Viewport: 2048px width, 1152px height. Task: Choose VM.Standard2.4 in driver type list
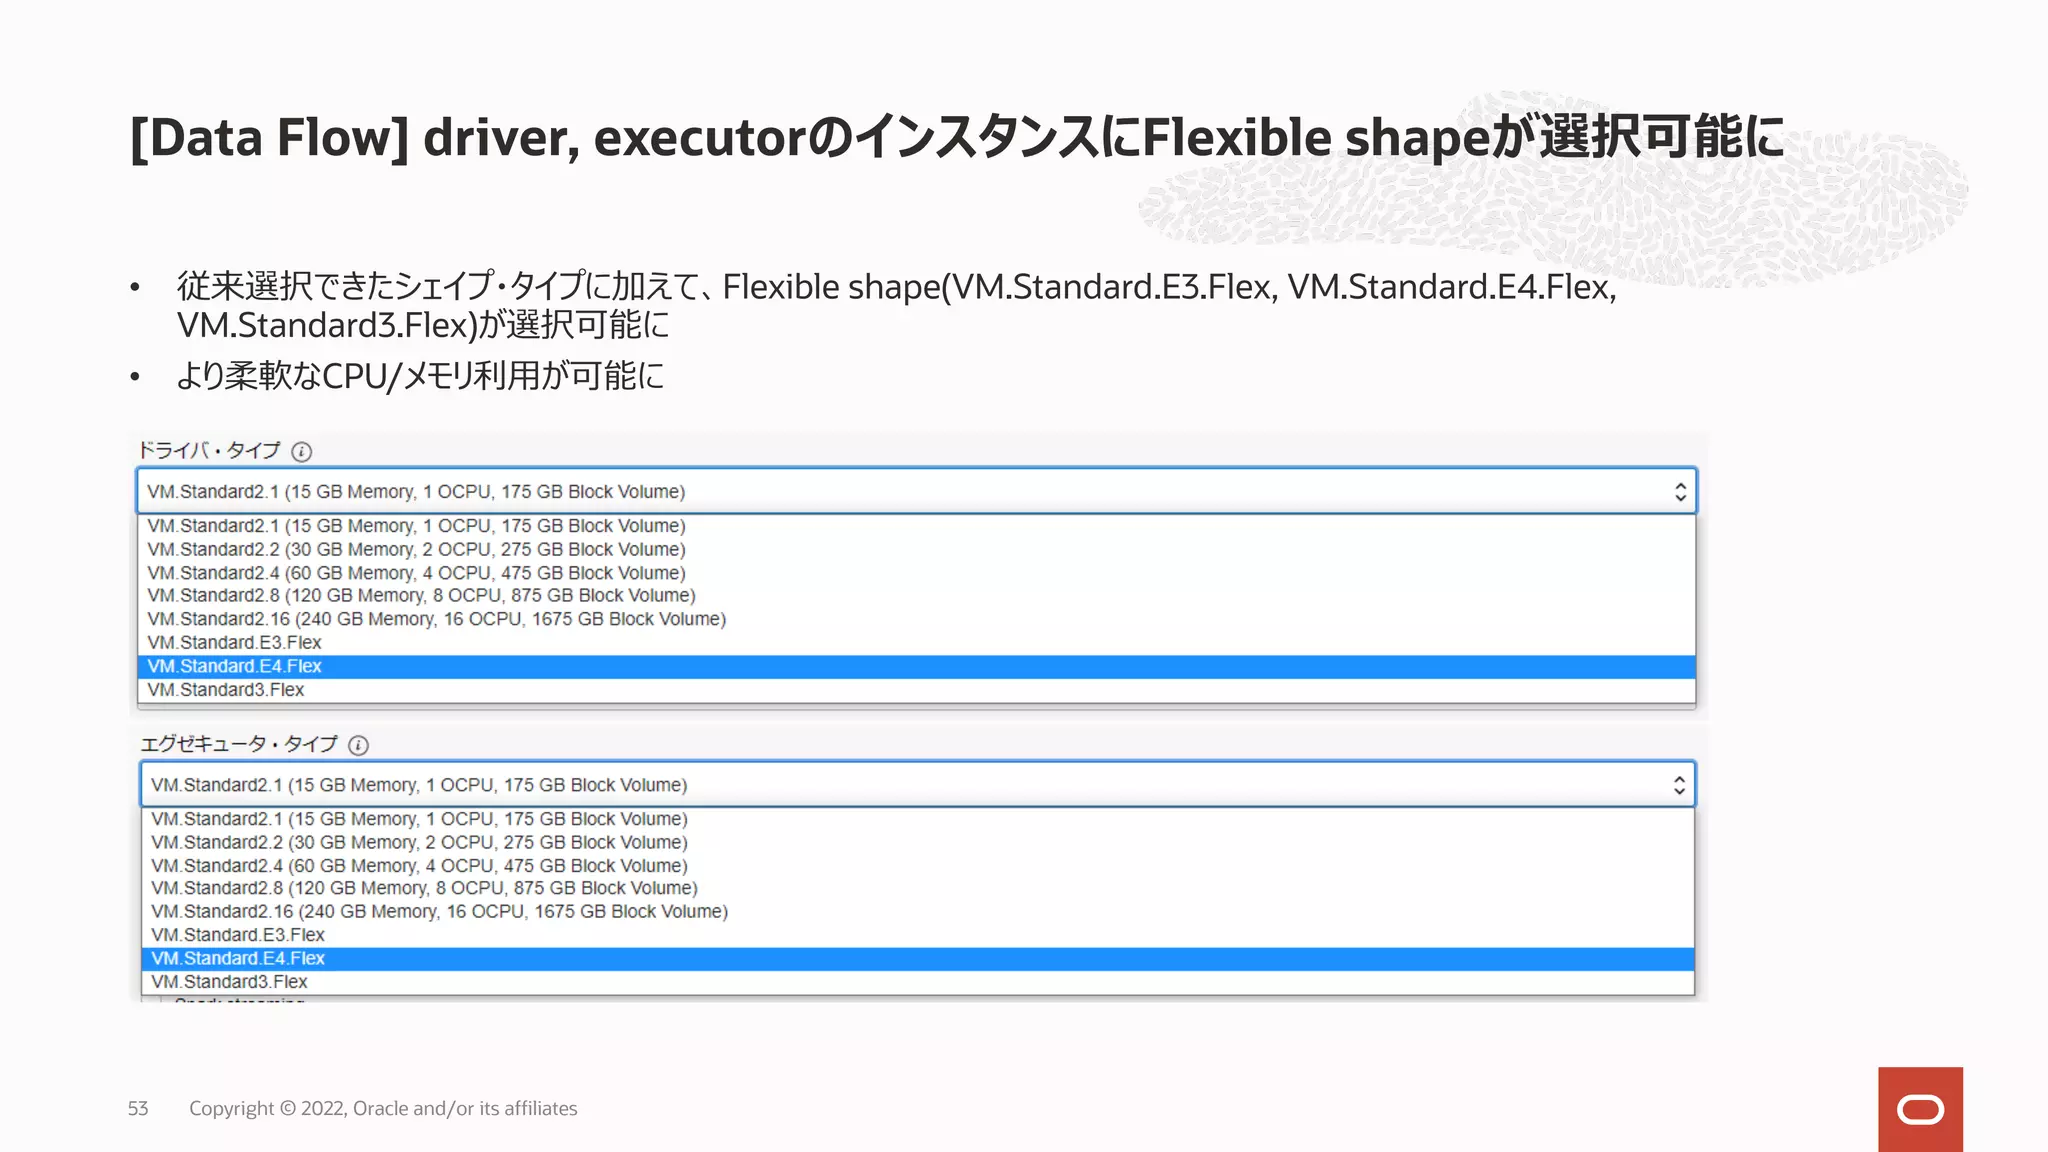pyautogui.click(x=917, y=573)
